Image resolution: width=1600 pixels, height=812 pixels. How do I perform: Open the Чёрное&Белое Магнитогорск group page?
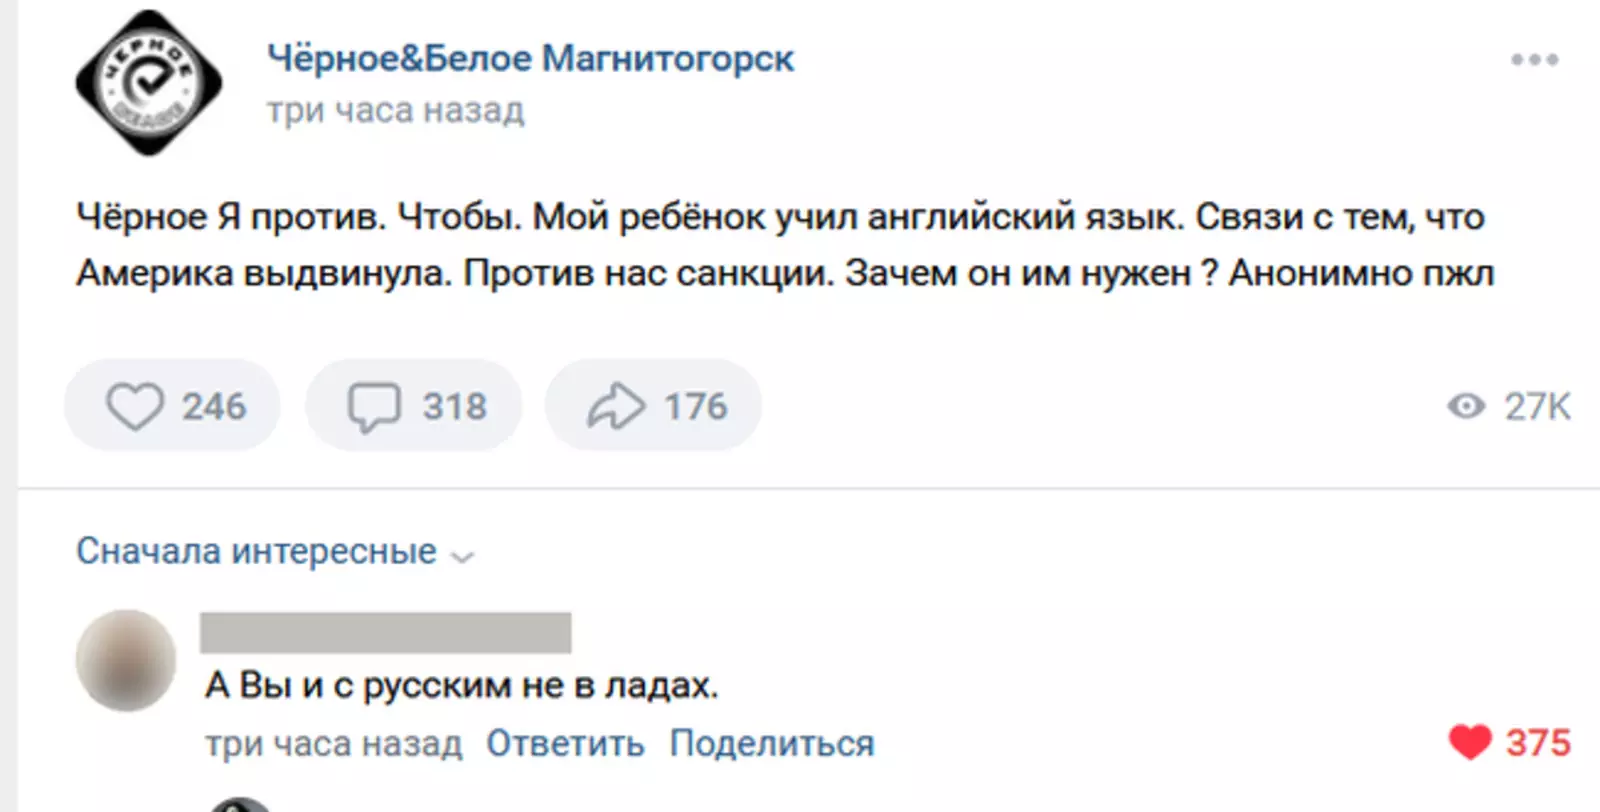[x=530, y=59]
